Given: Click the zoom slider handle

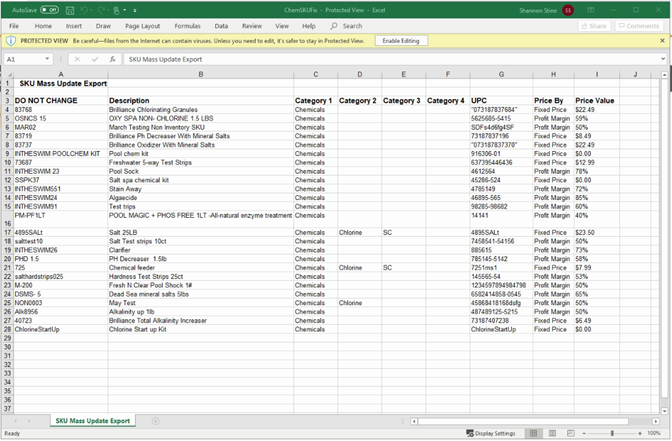Looking at the screenshot, I should click(x=612, y=434).
